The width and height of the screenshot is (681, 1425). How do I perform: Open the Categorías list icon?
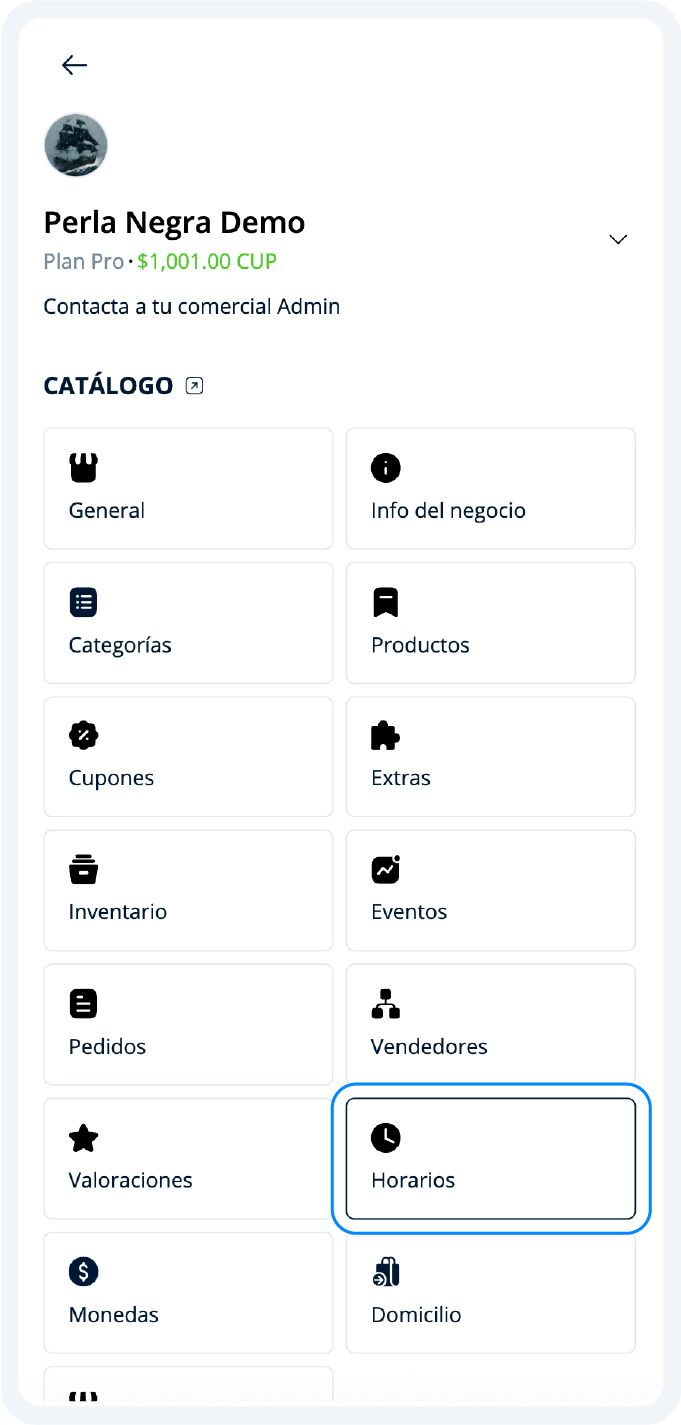coord(83,601)
